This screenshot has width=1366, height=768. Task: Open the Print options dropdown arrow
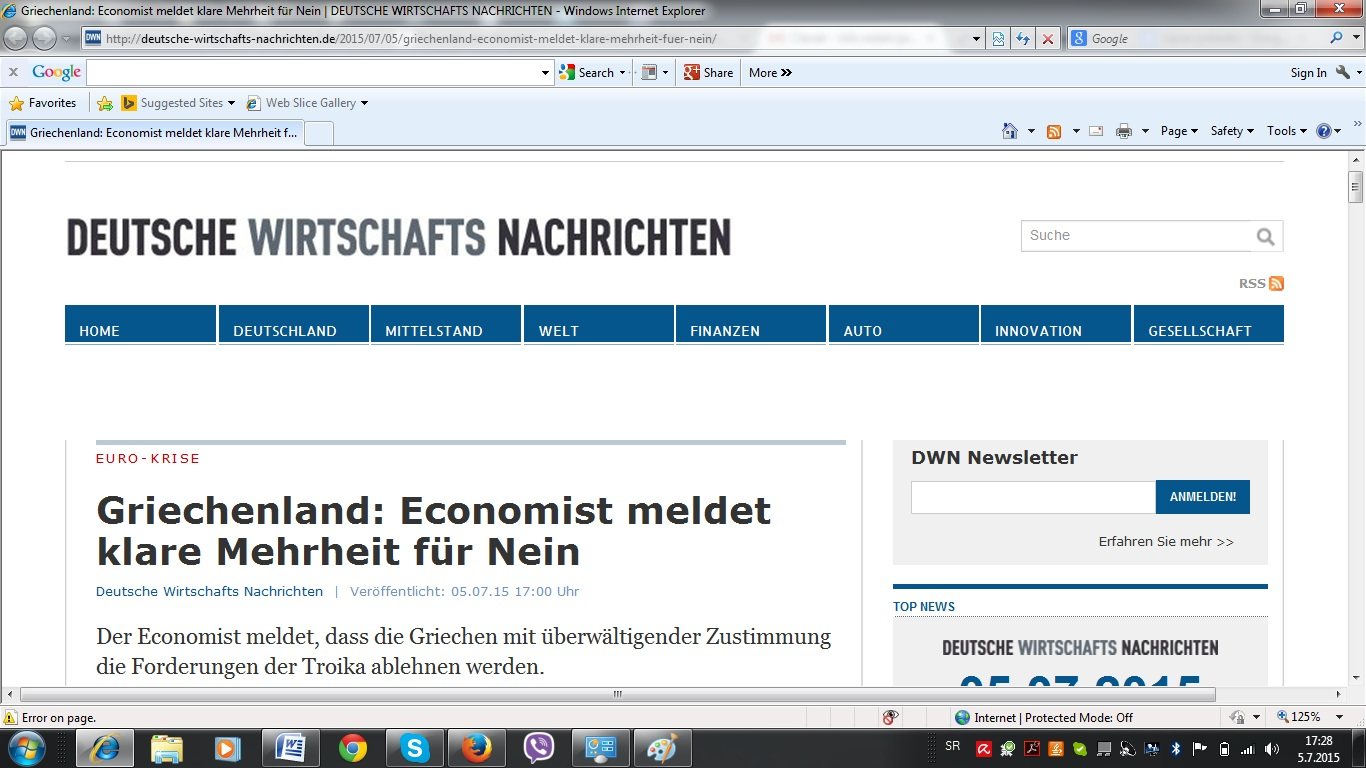click(x=1145, y=131)
